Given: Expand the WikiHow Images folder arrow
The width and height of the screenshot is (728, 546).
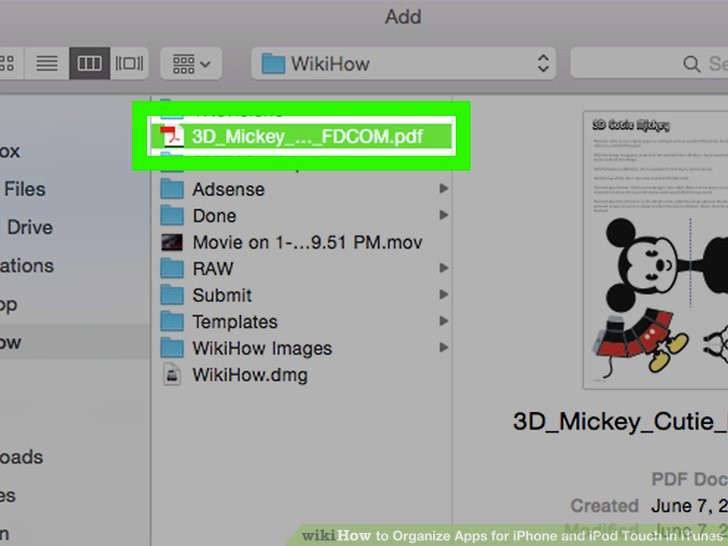Looking at the screenshot, I should (443, 347).
